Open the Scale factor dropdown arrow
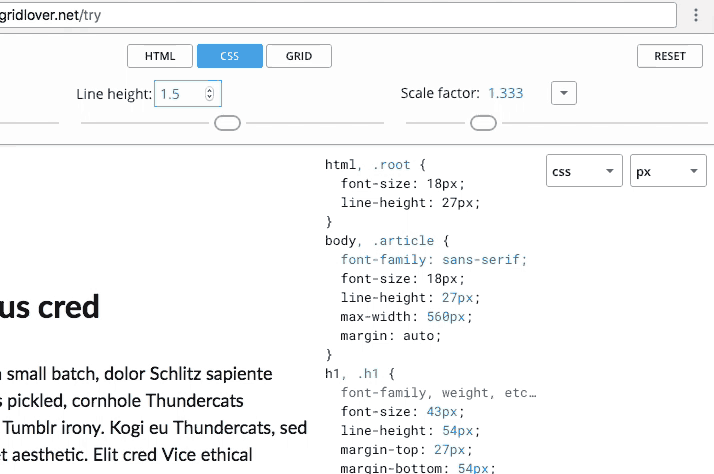714x474 pixels. click(x=564, y=93)
